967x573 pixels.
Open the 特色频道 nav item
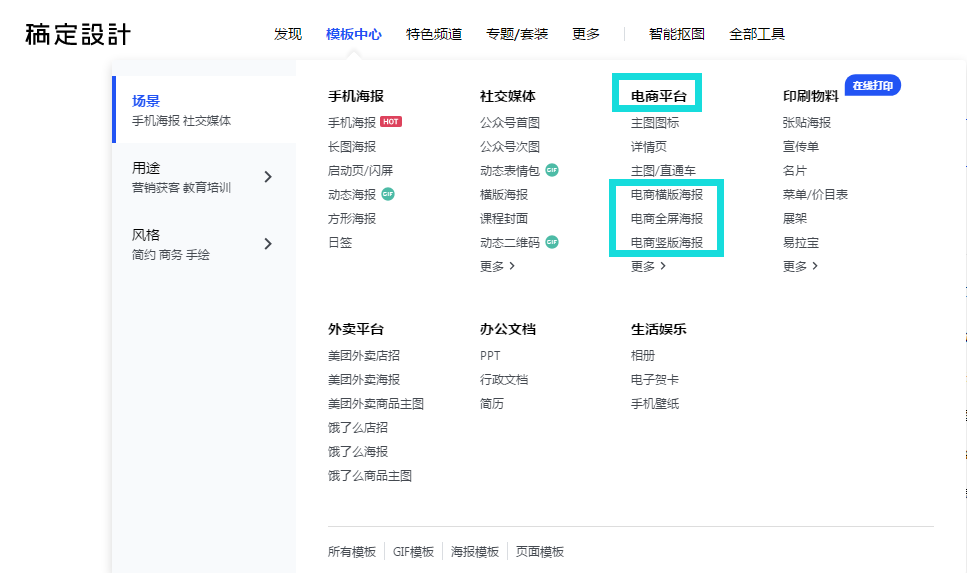click(x=434, y=35)
